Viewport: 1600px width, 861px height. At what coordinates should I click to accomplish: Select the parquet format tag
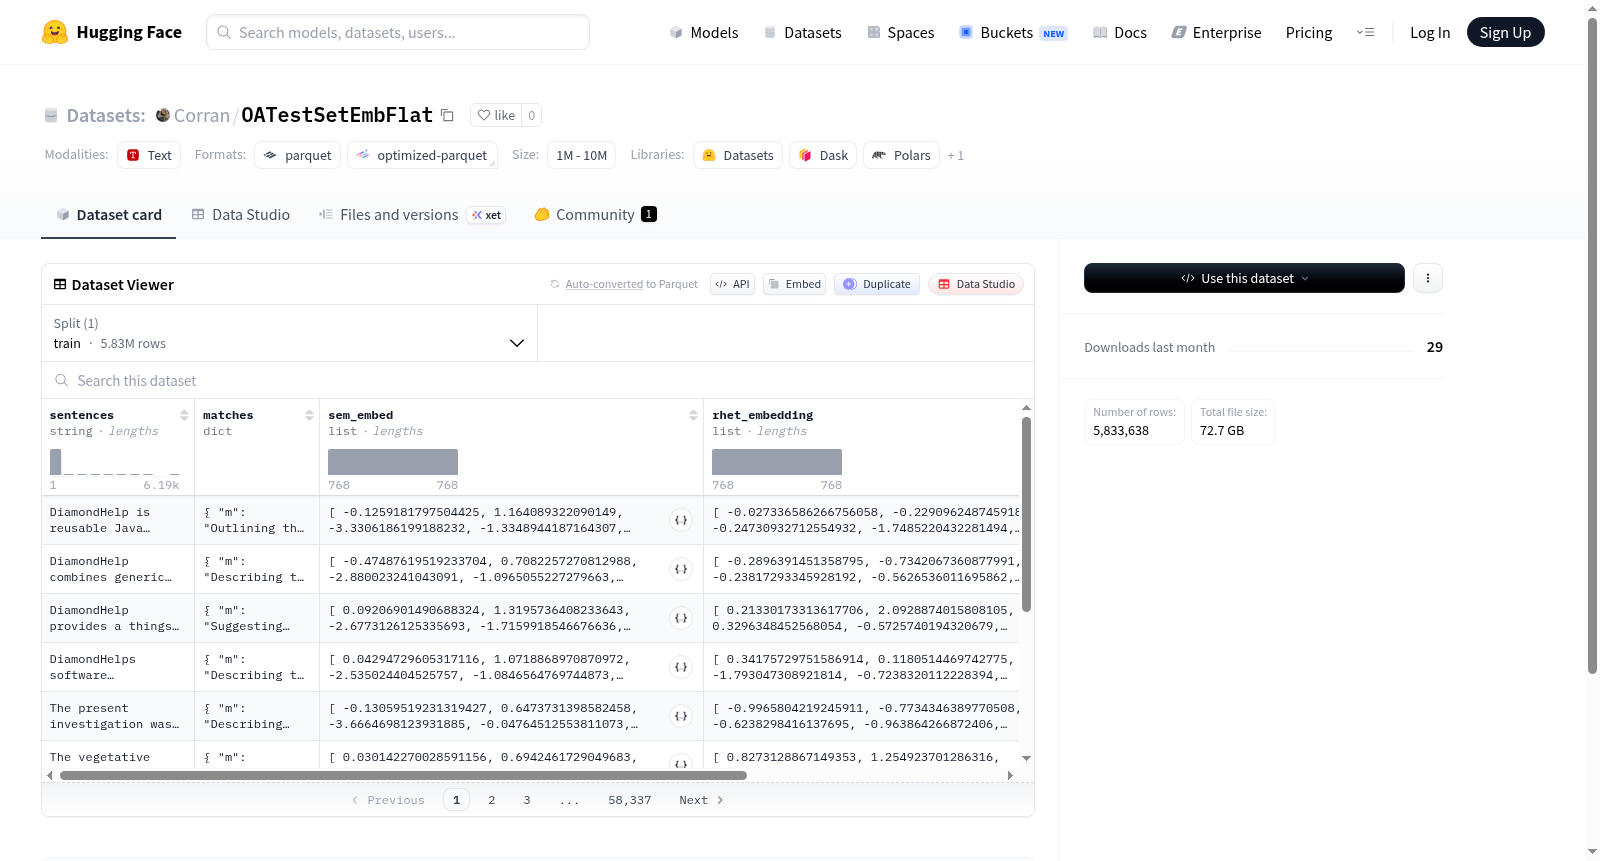coord(297,155)
